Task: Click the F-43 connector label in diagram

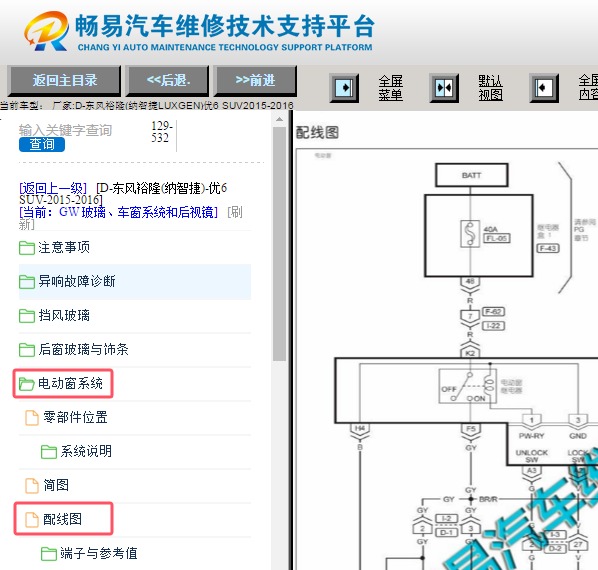Action: pyautogui.click(x=548, y=249)
